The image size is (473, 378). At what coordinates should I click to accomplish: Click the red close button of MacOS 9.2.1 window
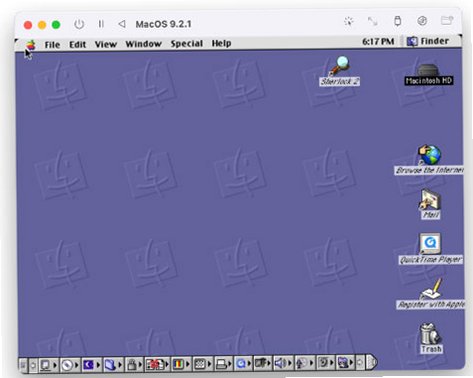[x=28, y=25]
